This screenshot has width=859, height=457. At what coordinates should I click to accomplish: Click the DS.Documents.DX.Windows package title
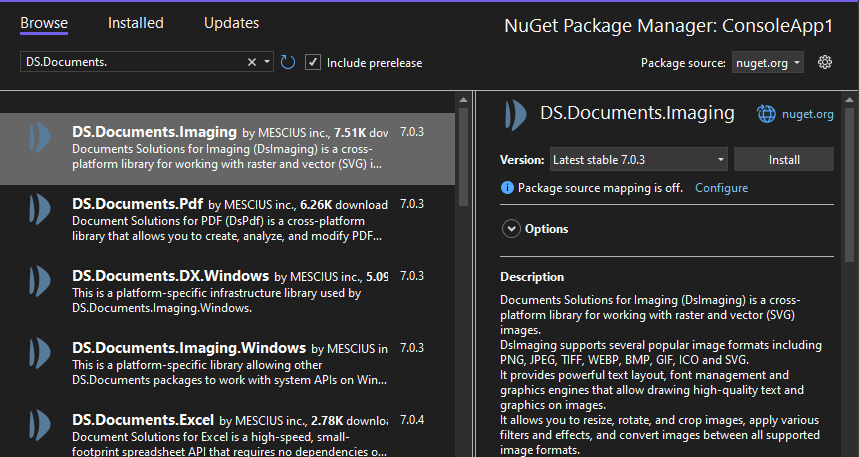(x=170, y=276)
